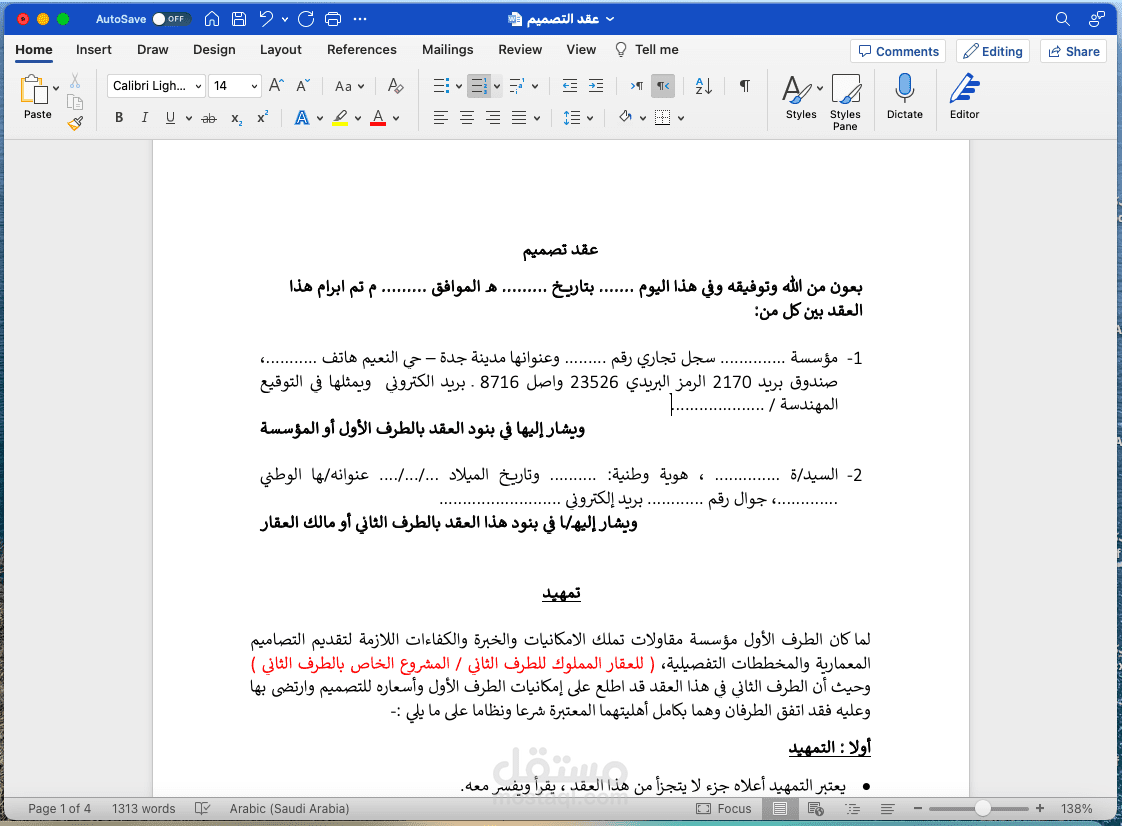1122x826 pixels.
Task: Apply the red font color
Action: 378,117
